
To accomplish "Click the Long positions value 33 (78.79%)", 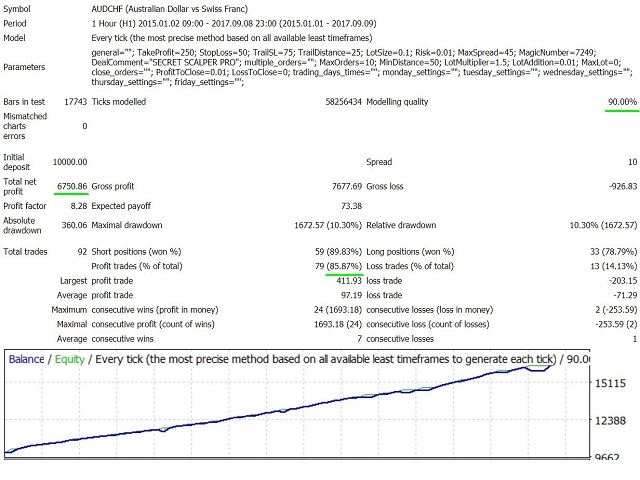I will click(613, 251).
